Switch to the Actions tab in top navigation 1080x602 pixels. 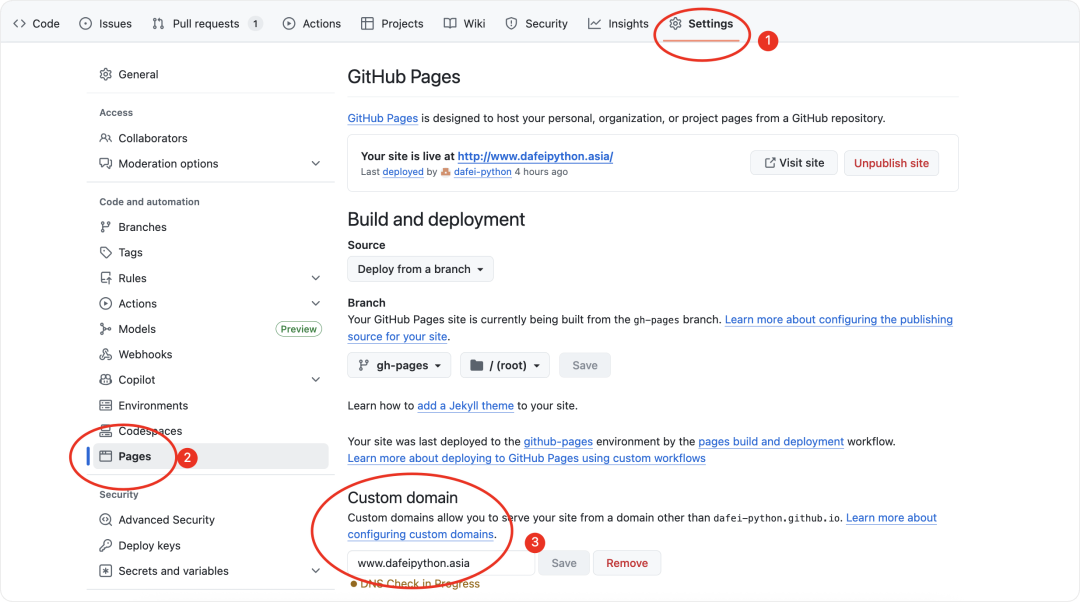(311, 23)
